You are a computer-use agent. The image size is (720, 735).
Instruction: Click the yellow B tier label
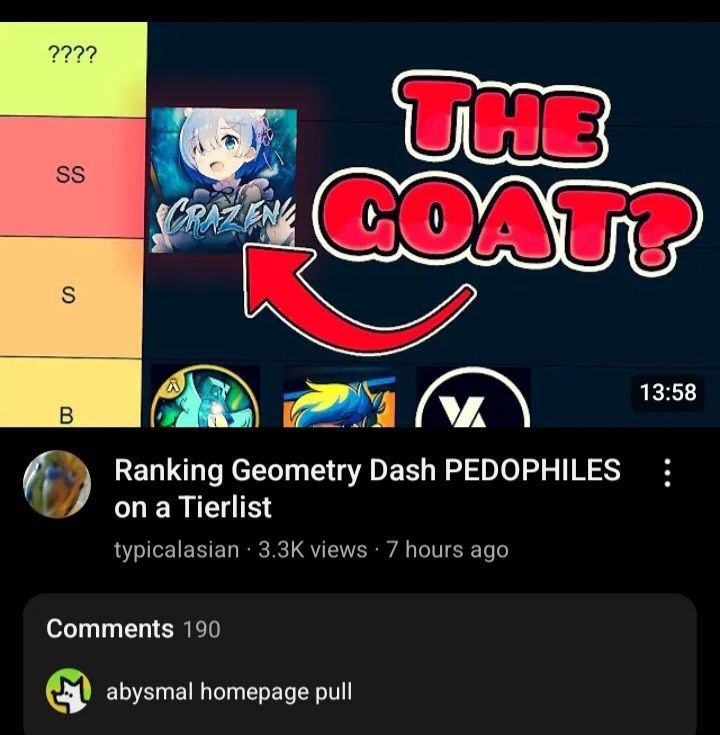tap(69, 393)
